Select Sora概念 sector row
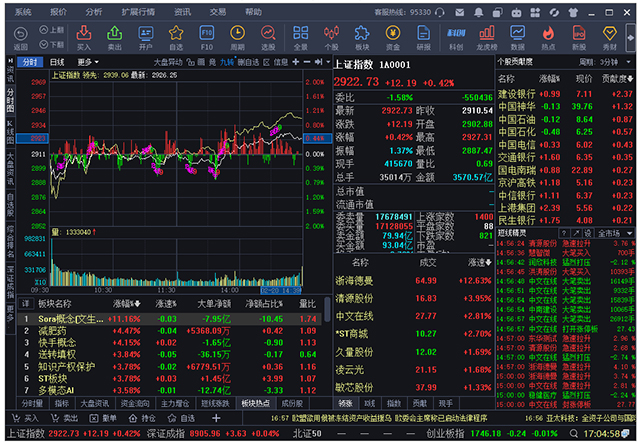Viewport: 640px width, 444px height. [x=170, y=319]
